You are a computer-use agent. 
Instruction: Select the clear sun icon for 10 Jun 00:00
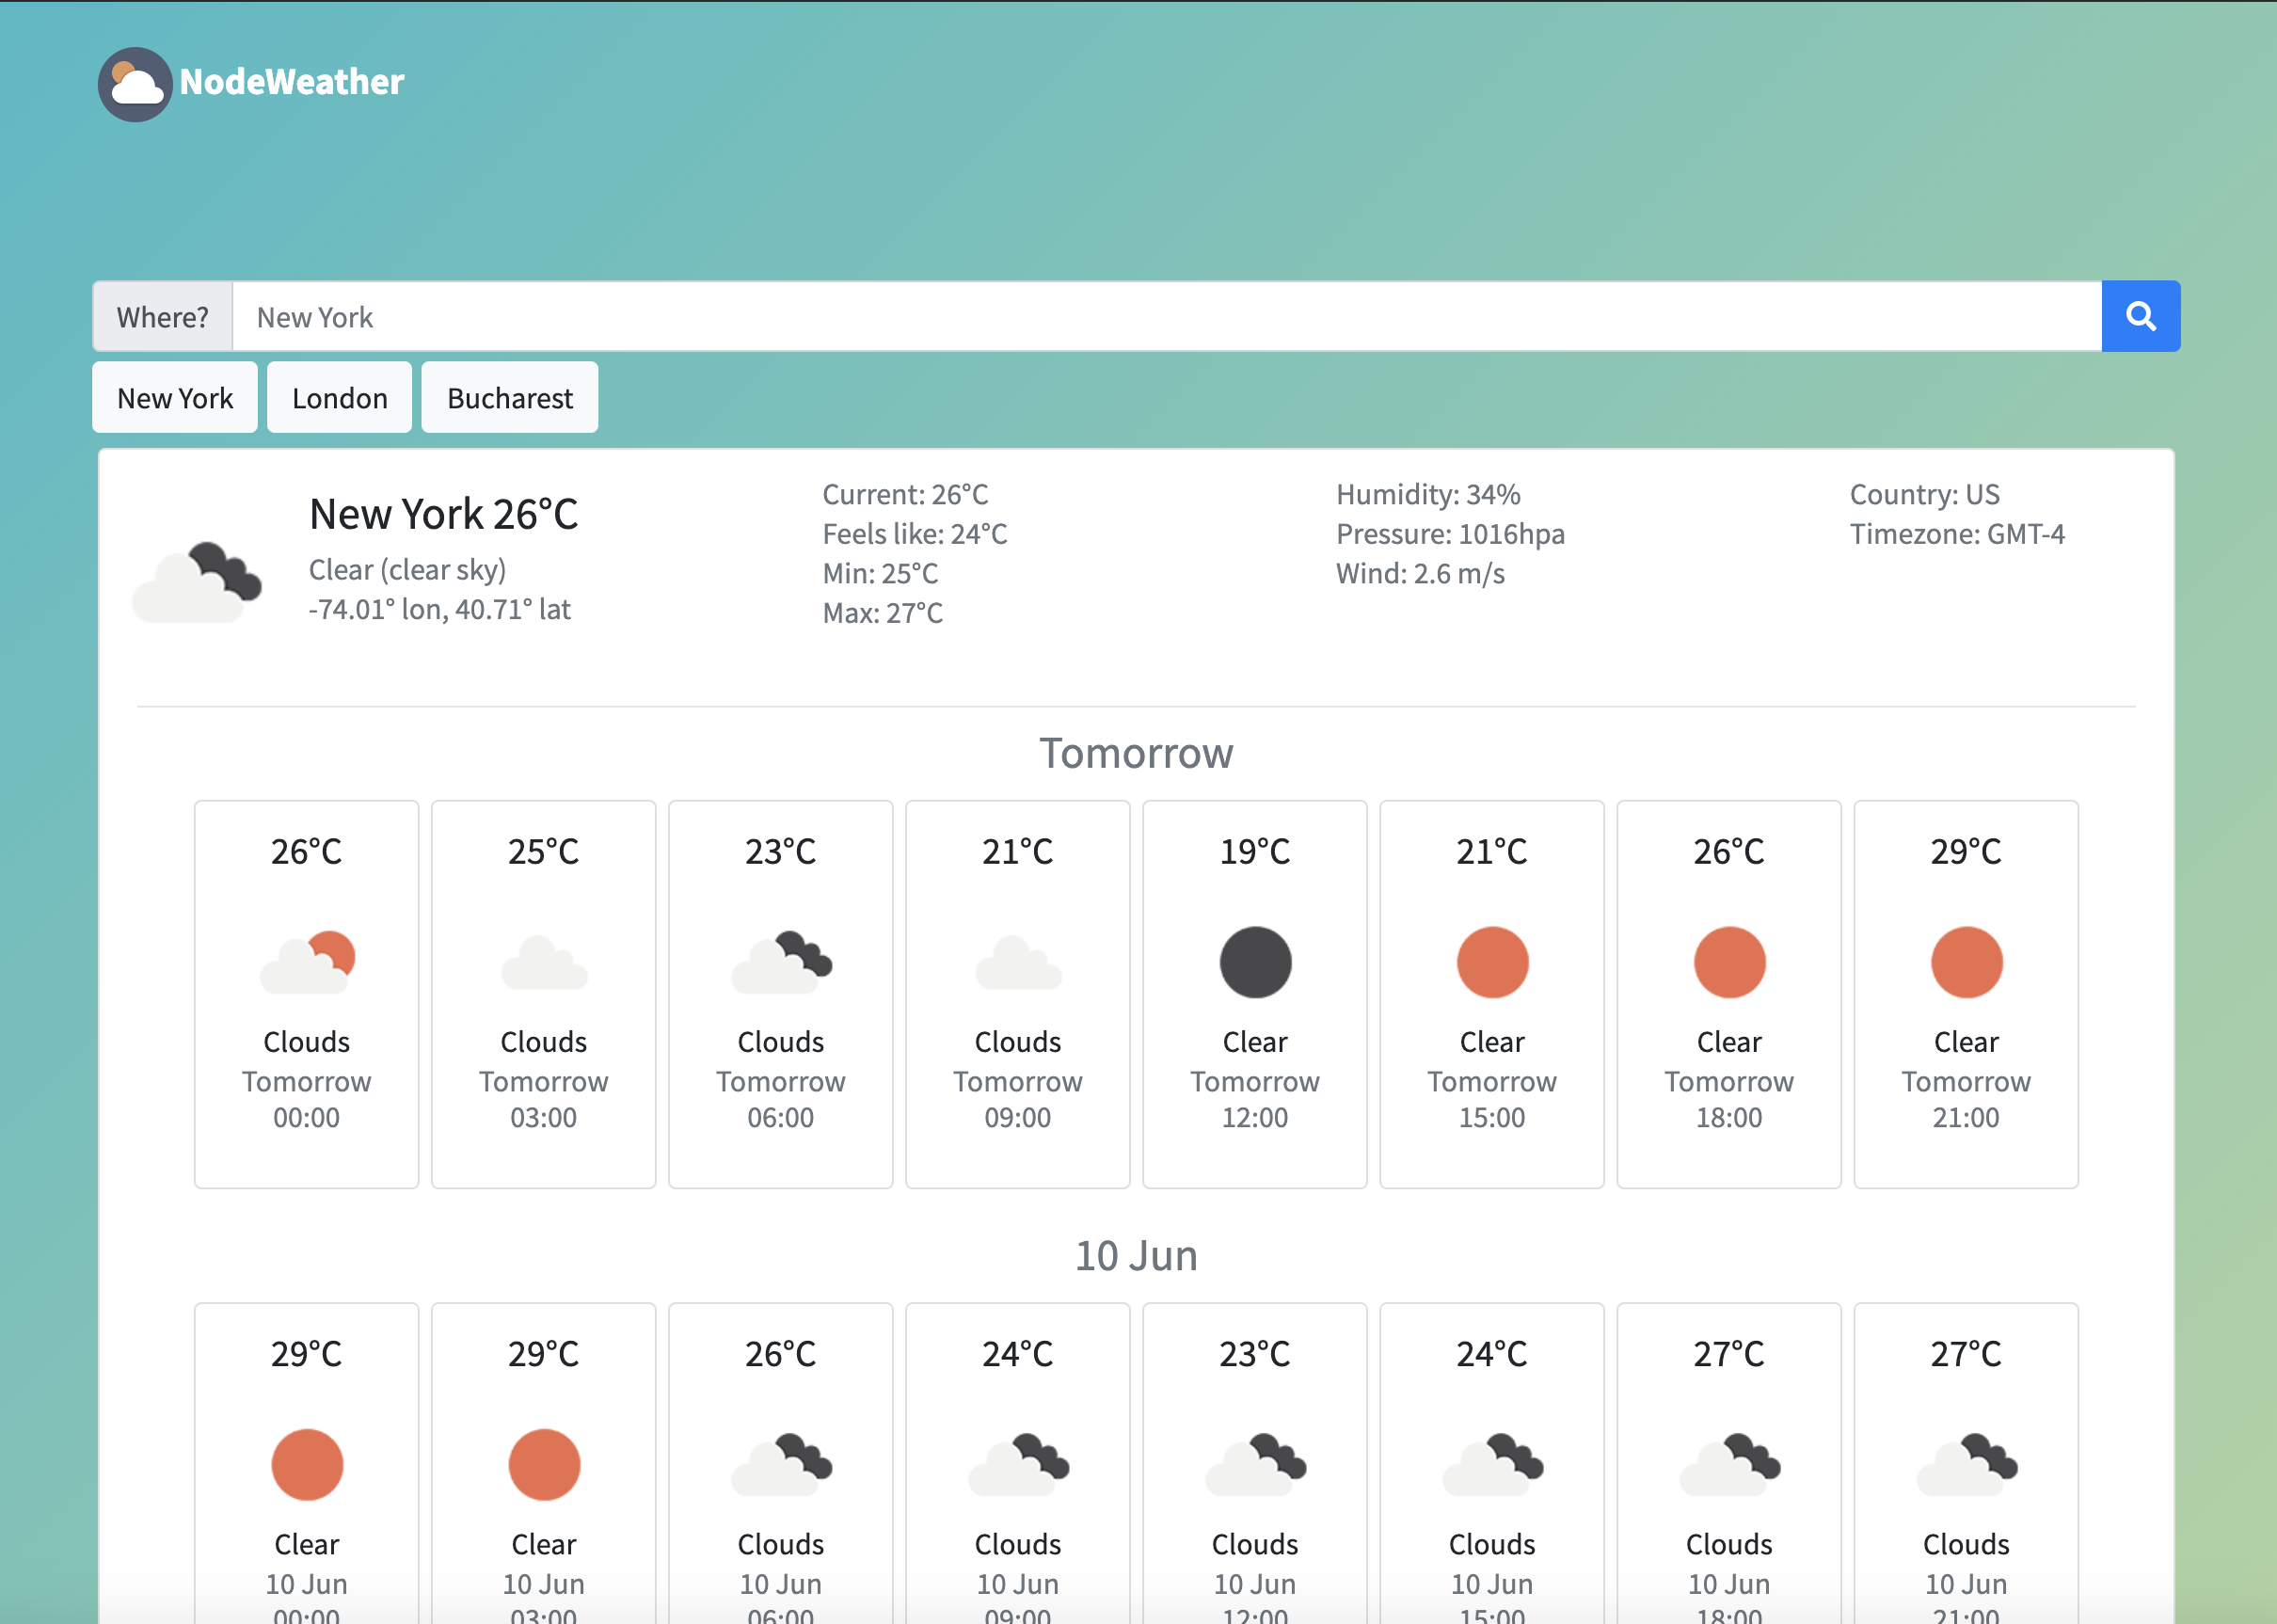coord(307,1464)
